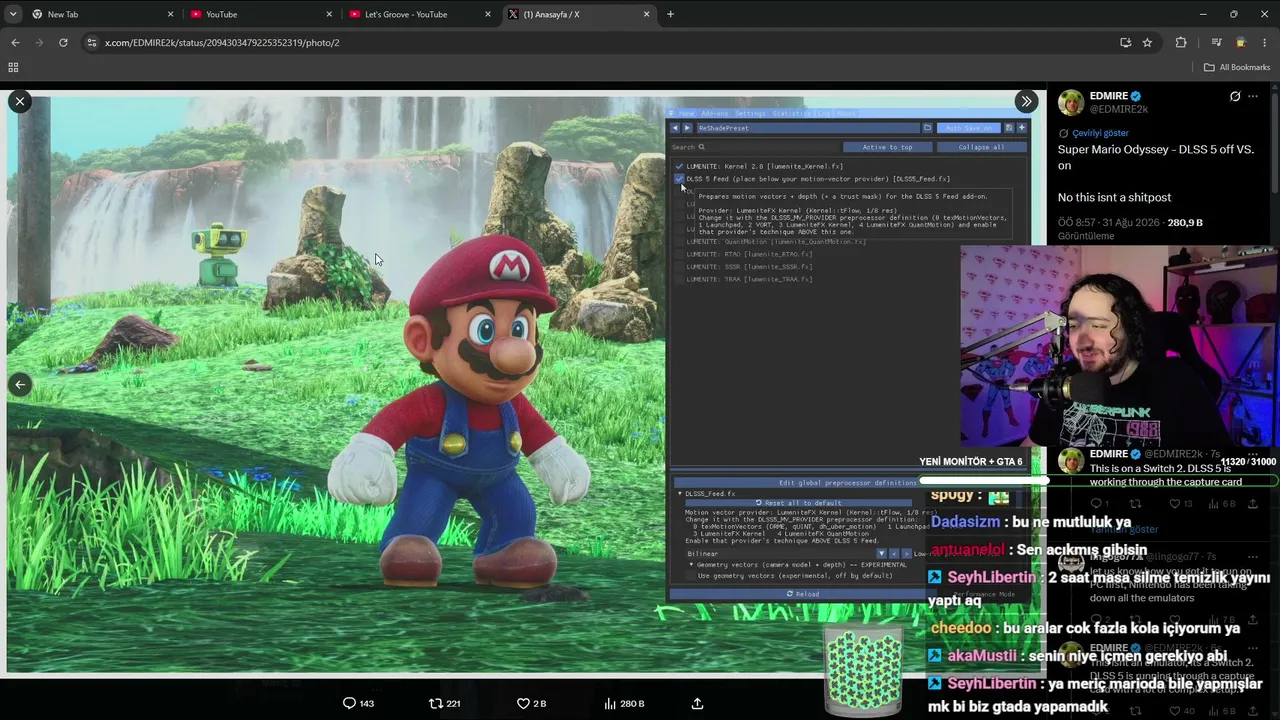Screen dimensions: 1280x720
Task: View site information beside the address bar
Action: coord(92,42)
